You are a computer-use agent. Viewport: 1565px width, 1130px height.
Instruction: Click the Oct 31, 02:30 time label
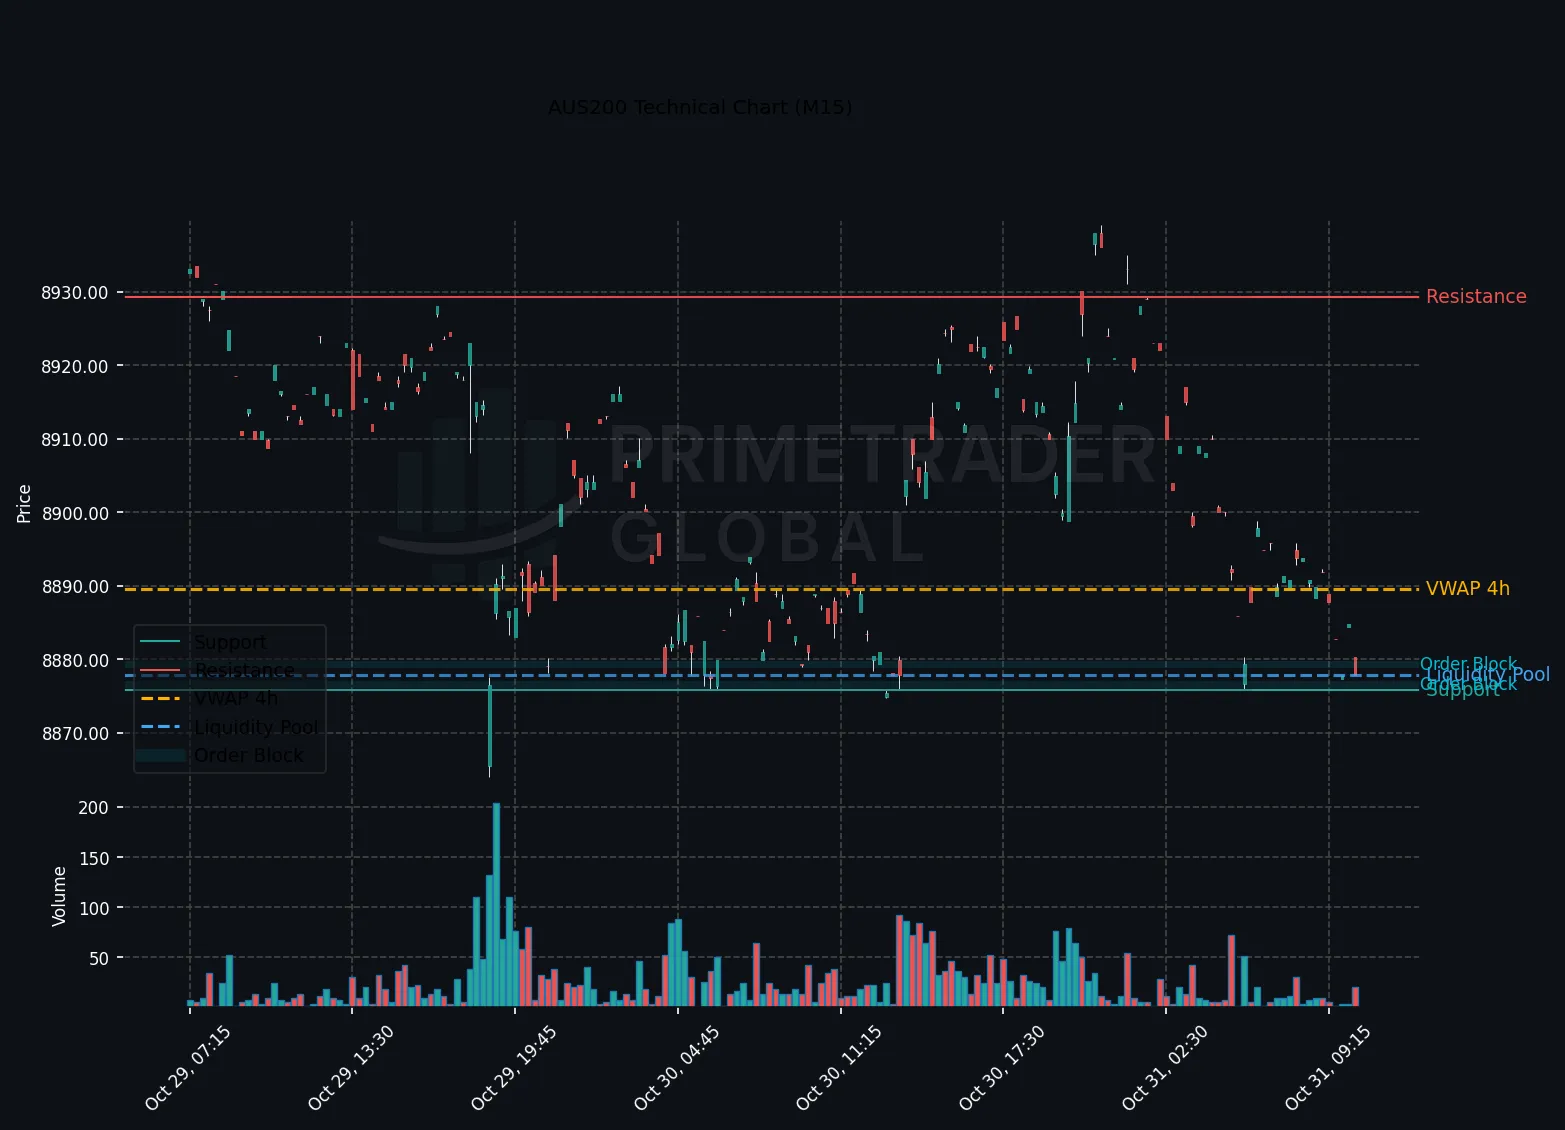(x=1164, y=1067)
